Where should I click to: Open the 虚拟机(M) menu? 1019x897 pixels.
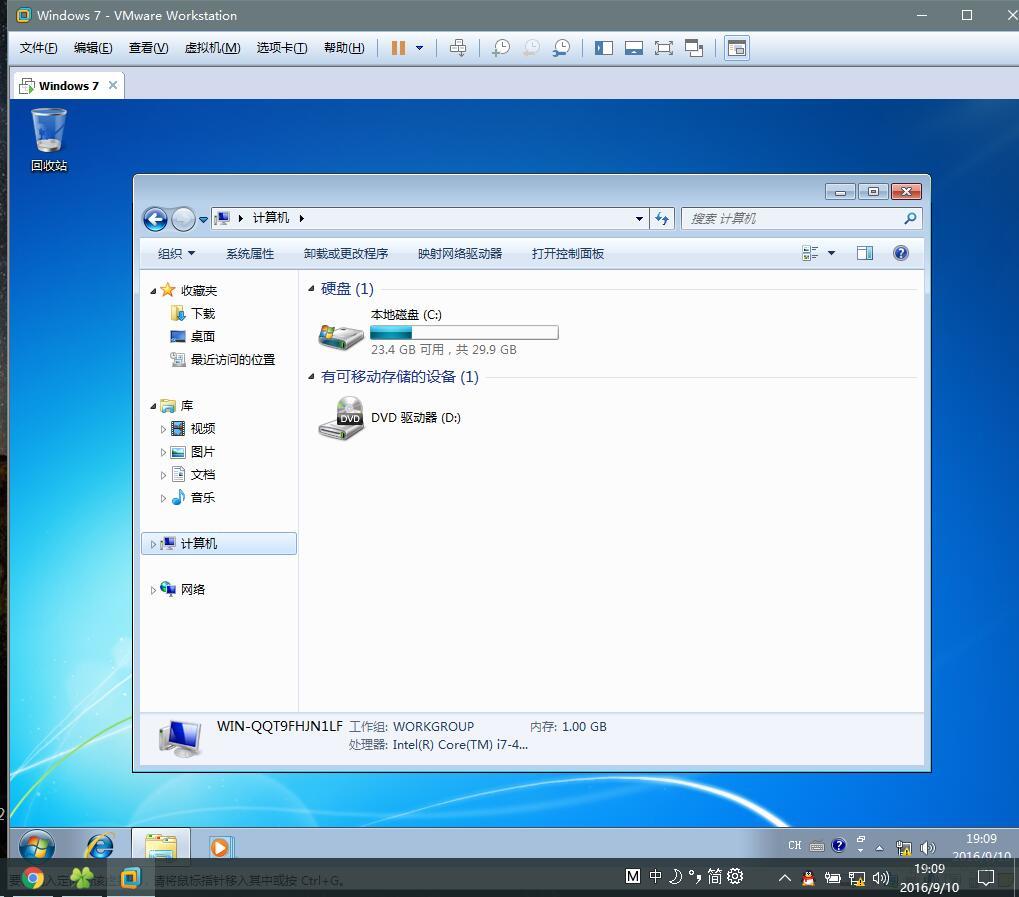point(212,48)
